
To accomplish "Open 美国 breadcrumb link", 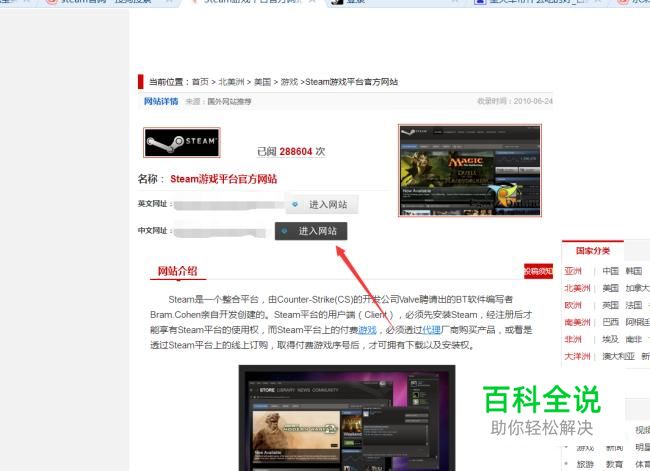I will [x=262, y=82].
